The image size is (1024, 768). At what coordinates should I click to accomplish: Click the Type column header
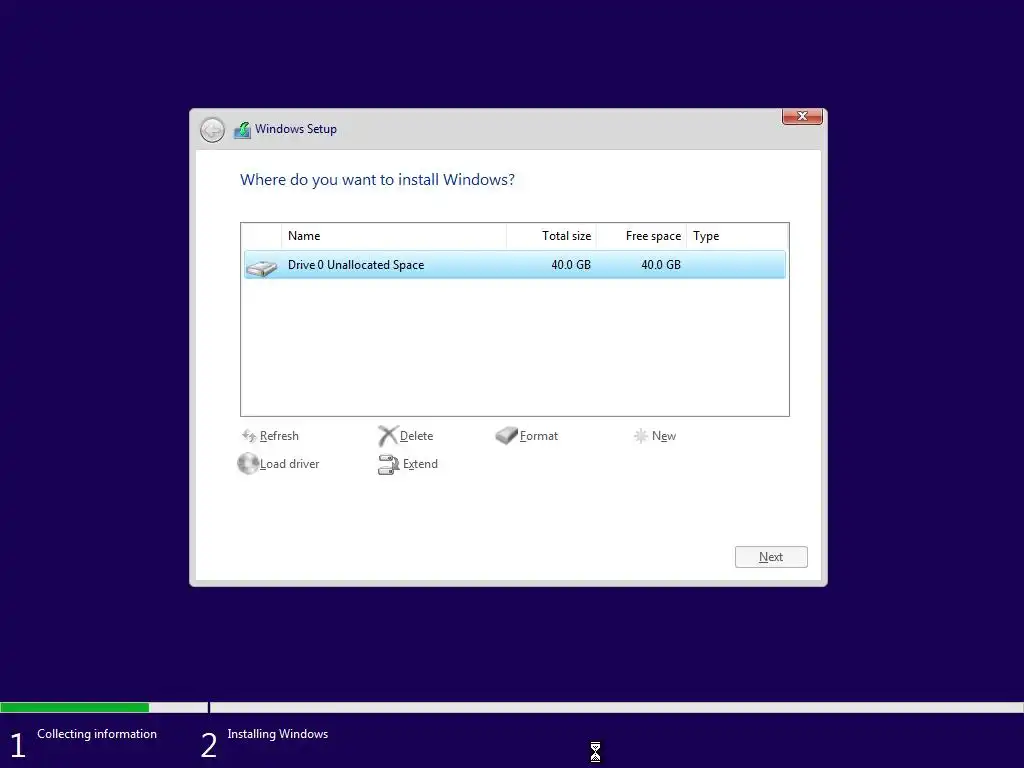[x=737, y=236]
